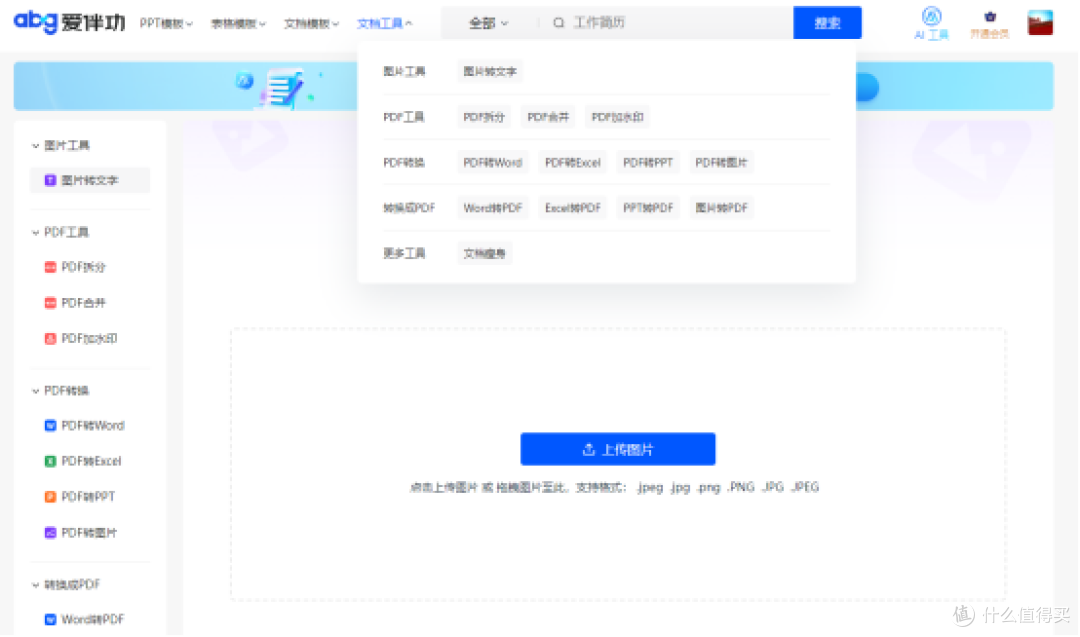Choose PDF转Word in the dropdown menu
This screenshot has height=637, width=1080.
point(492,163)
